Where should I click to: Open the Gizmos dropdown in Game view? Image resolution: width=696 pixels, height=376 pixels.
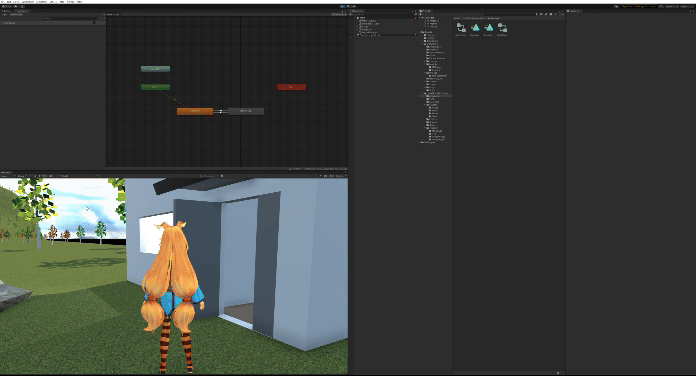pos(341,176)
